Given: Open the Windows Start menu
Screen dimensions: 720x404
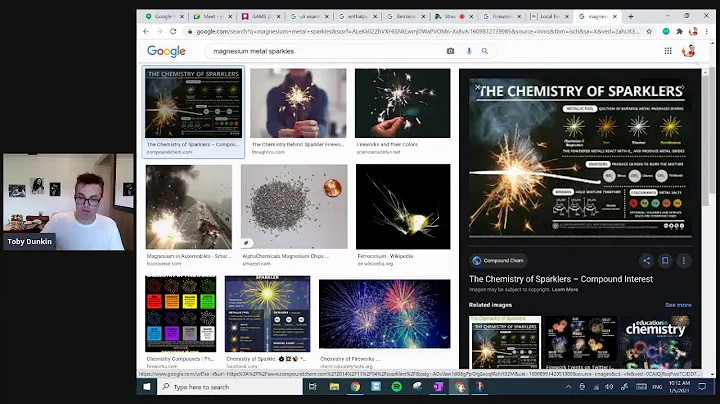Looking at the screenshot, I should point(147,387).
